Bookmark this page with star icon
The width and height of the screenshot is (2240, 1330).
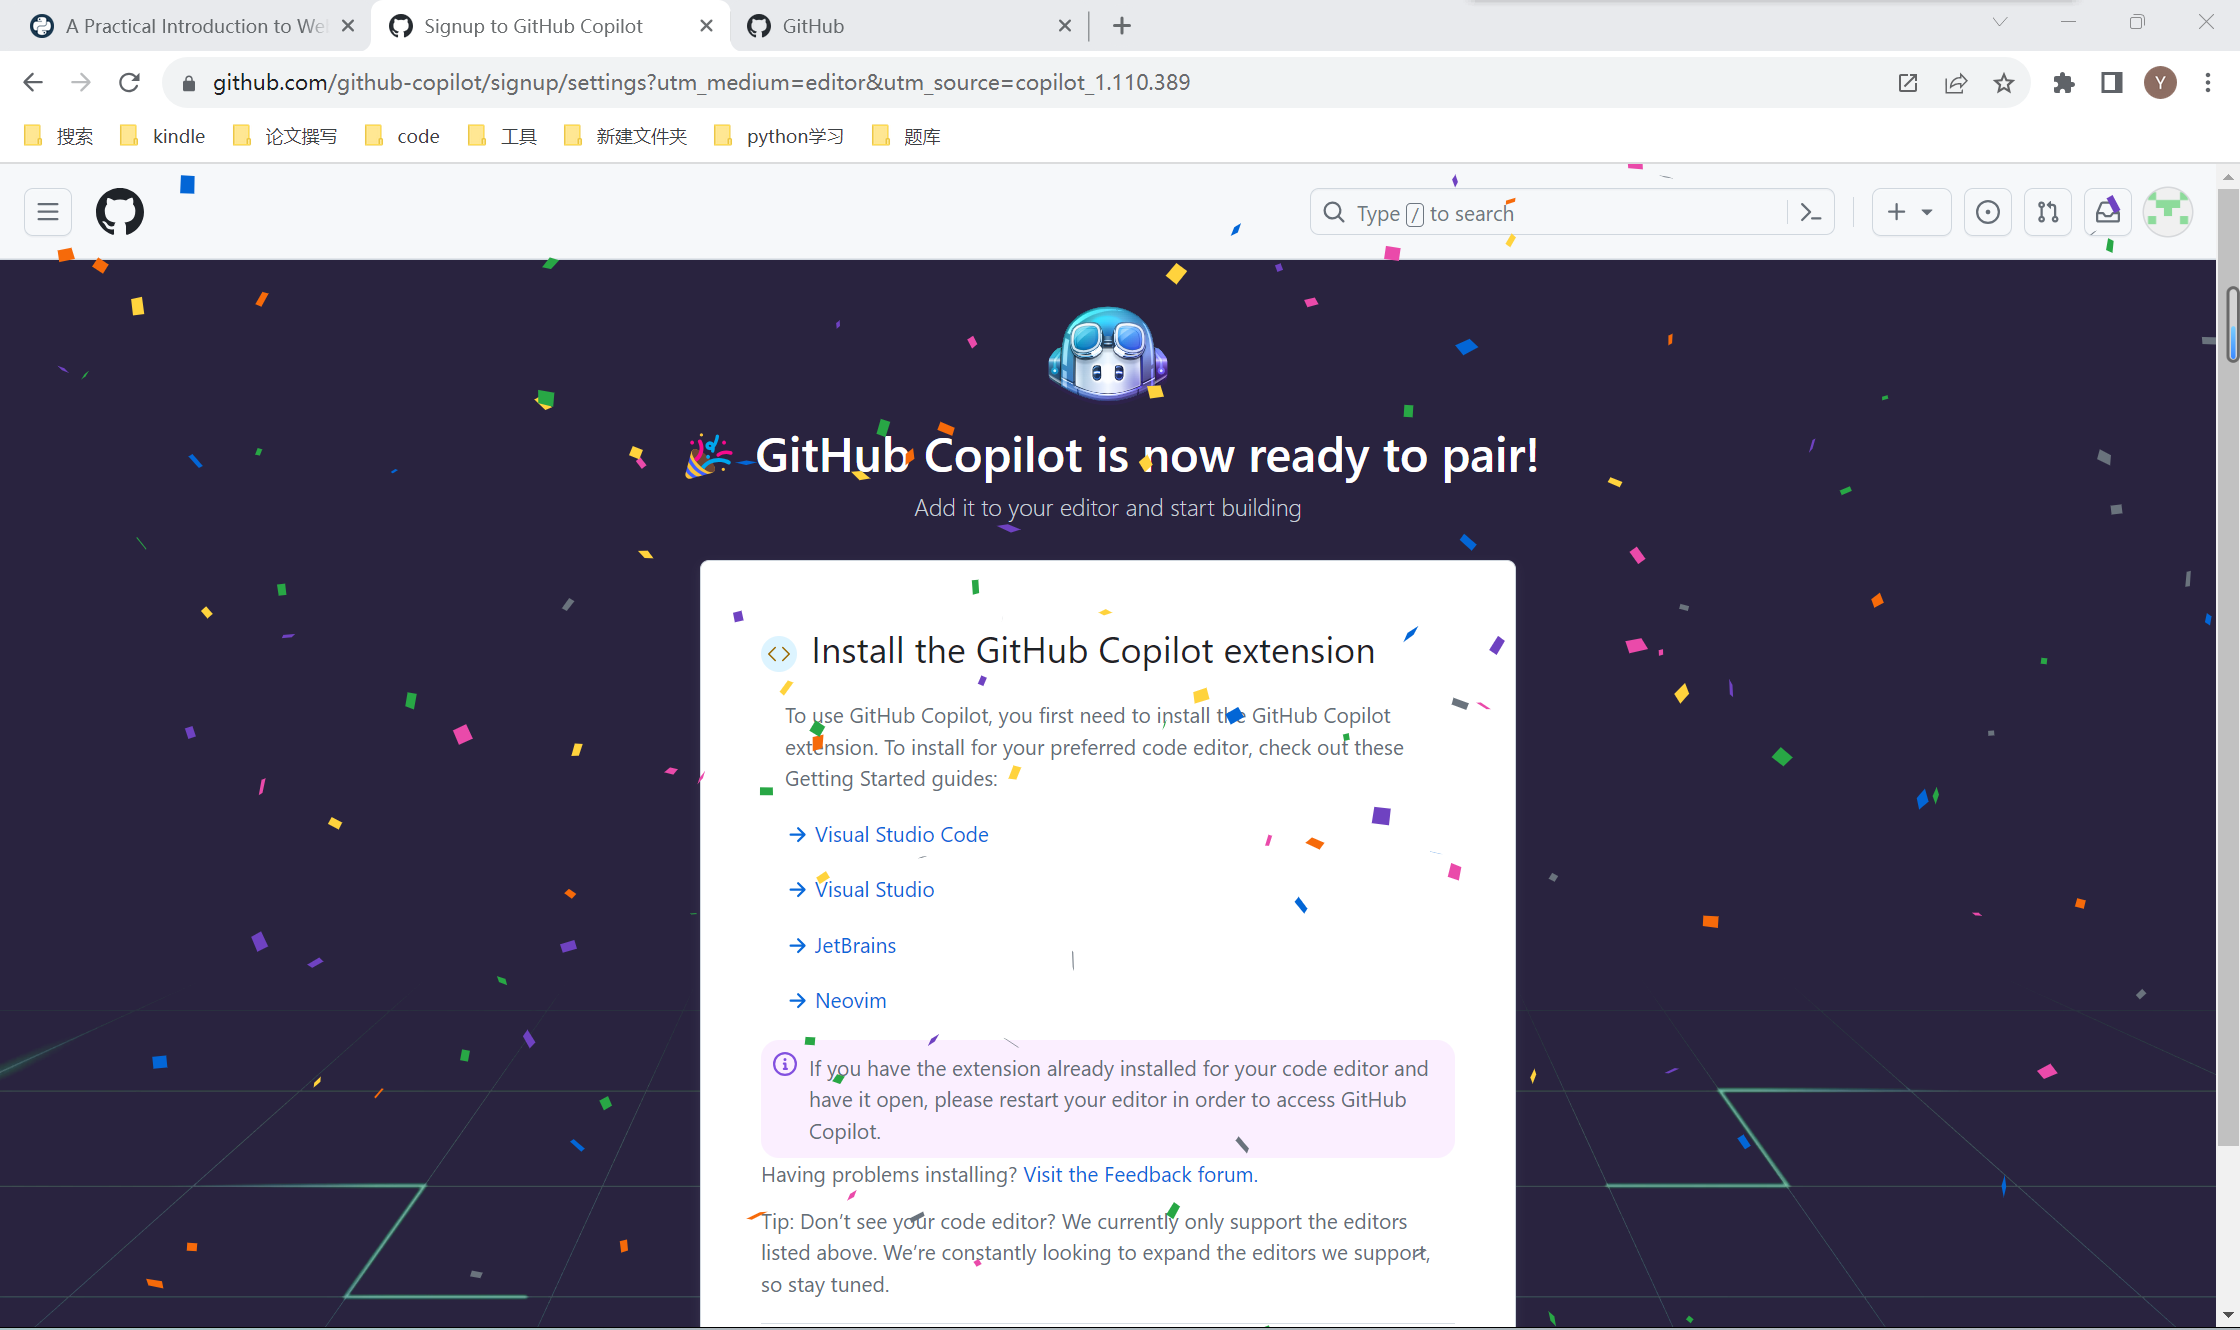point(2003,83)
